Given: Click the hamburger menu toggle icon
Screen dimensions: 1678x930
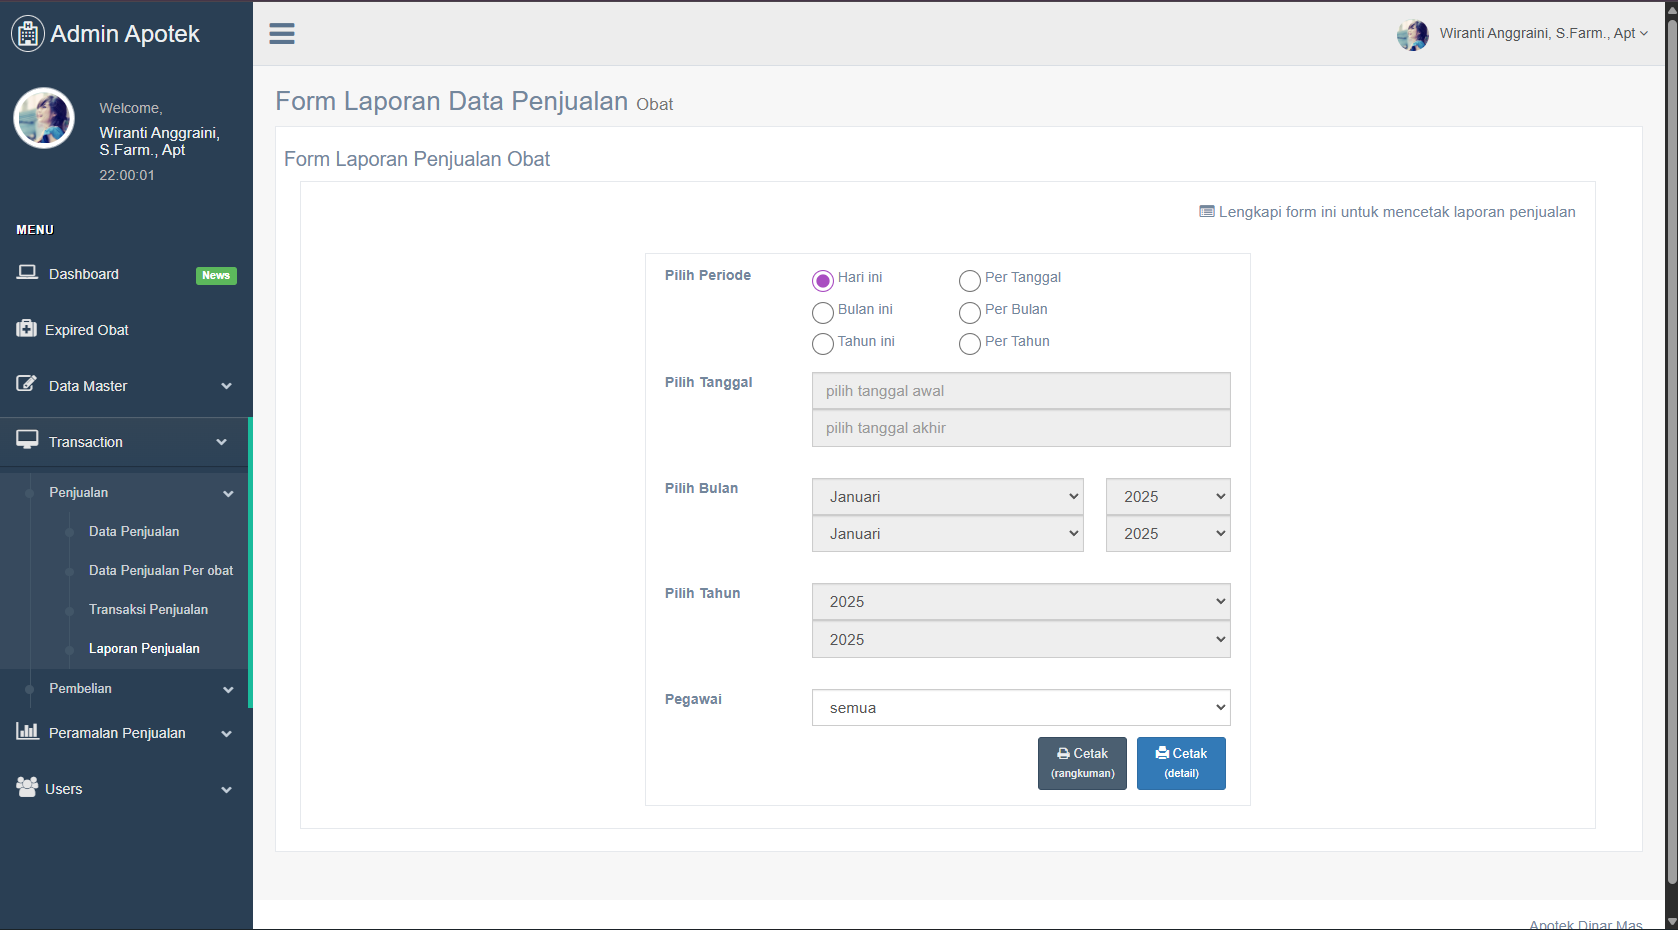Looking at the screenshot, I should coord(282,34).
